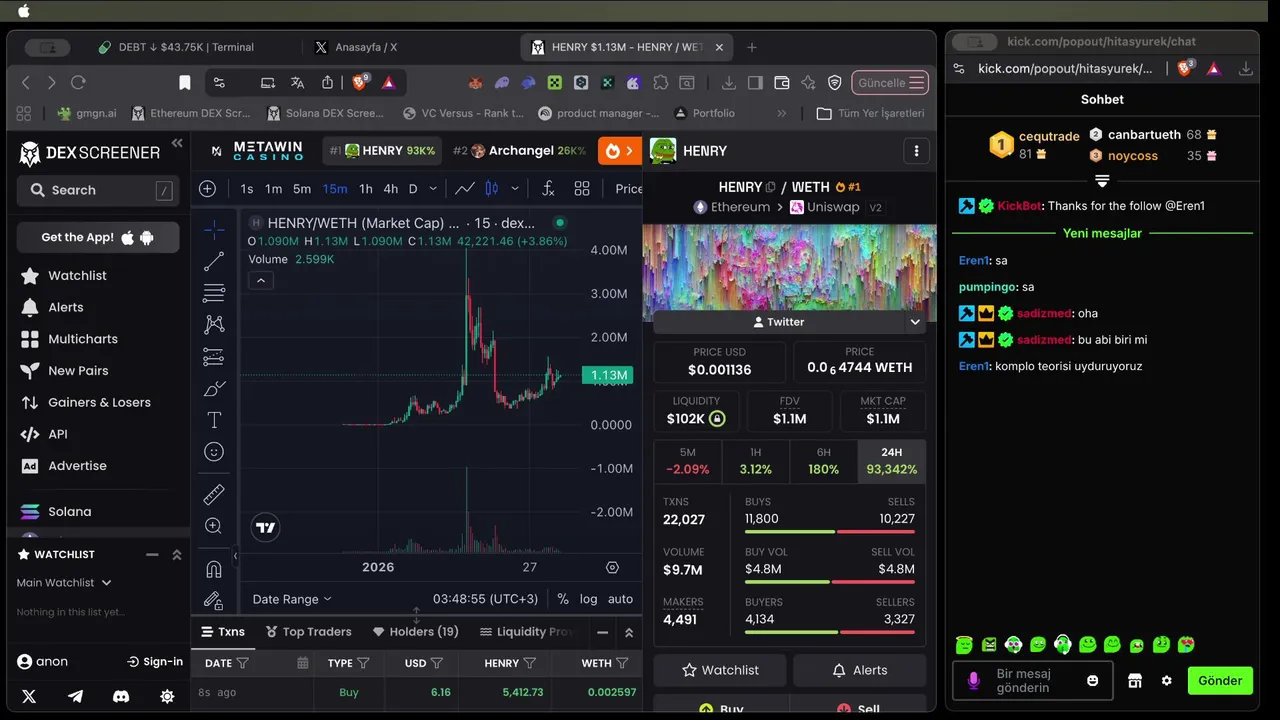Screen dimensions: 1280x720
Task: Switch chart to line style
Action: [x=465, y=188]
